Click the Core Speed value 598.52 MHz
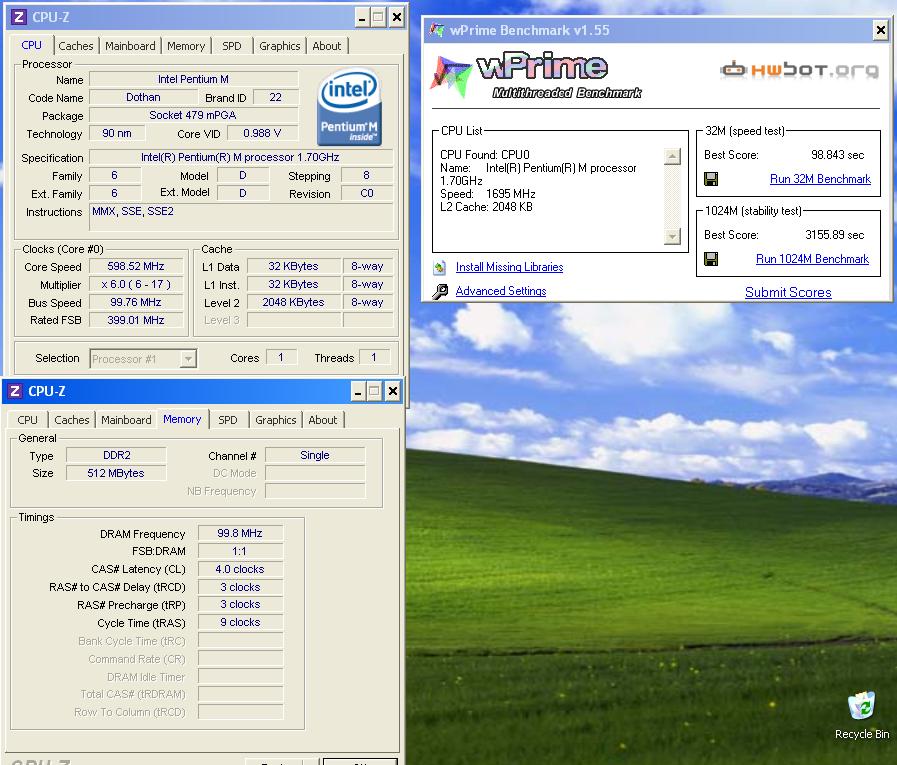The width and height of the screenshot is (897, 765). 136,267
